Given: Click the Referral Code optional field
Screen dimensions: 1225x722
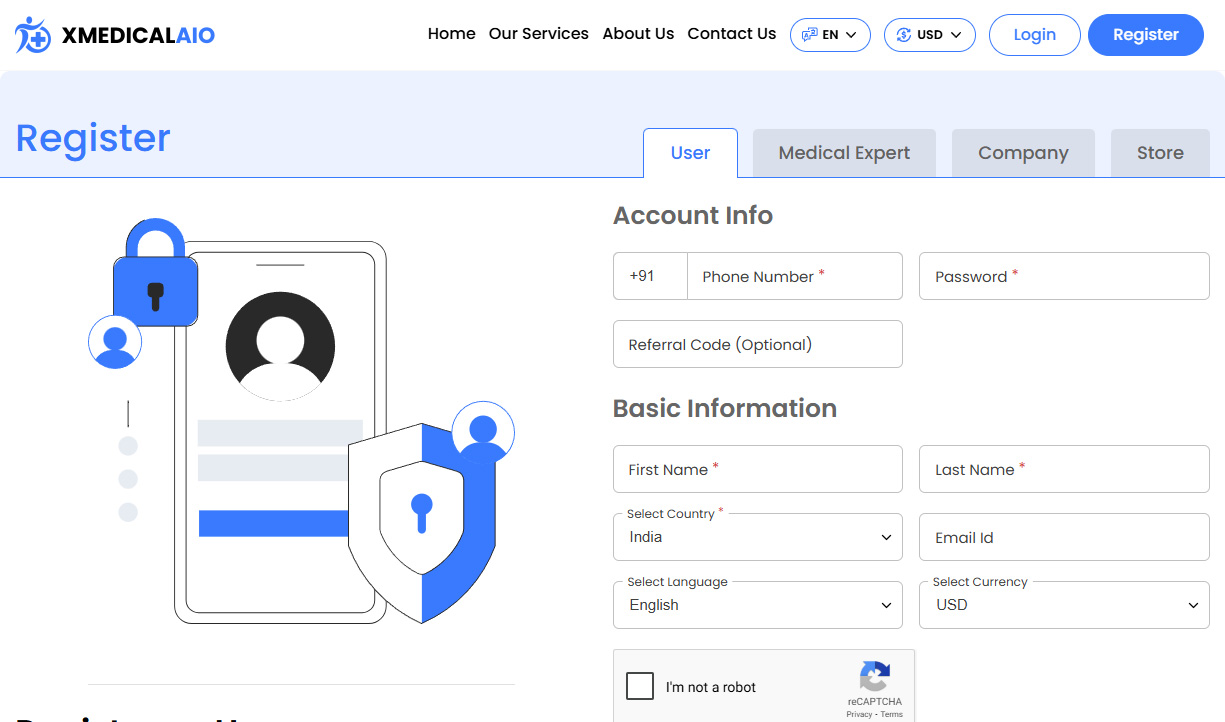Looking at the screenshot, I should (x=757, y=344).
